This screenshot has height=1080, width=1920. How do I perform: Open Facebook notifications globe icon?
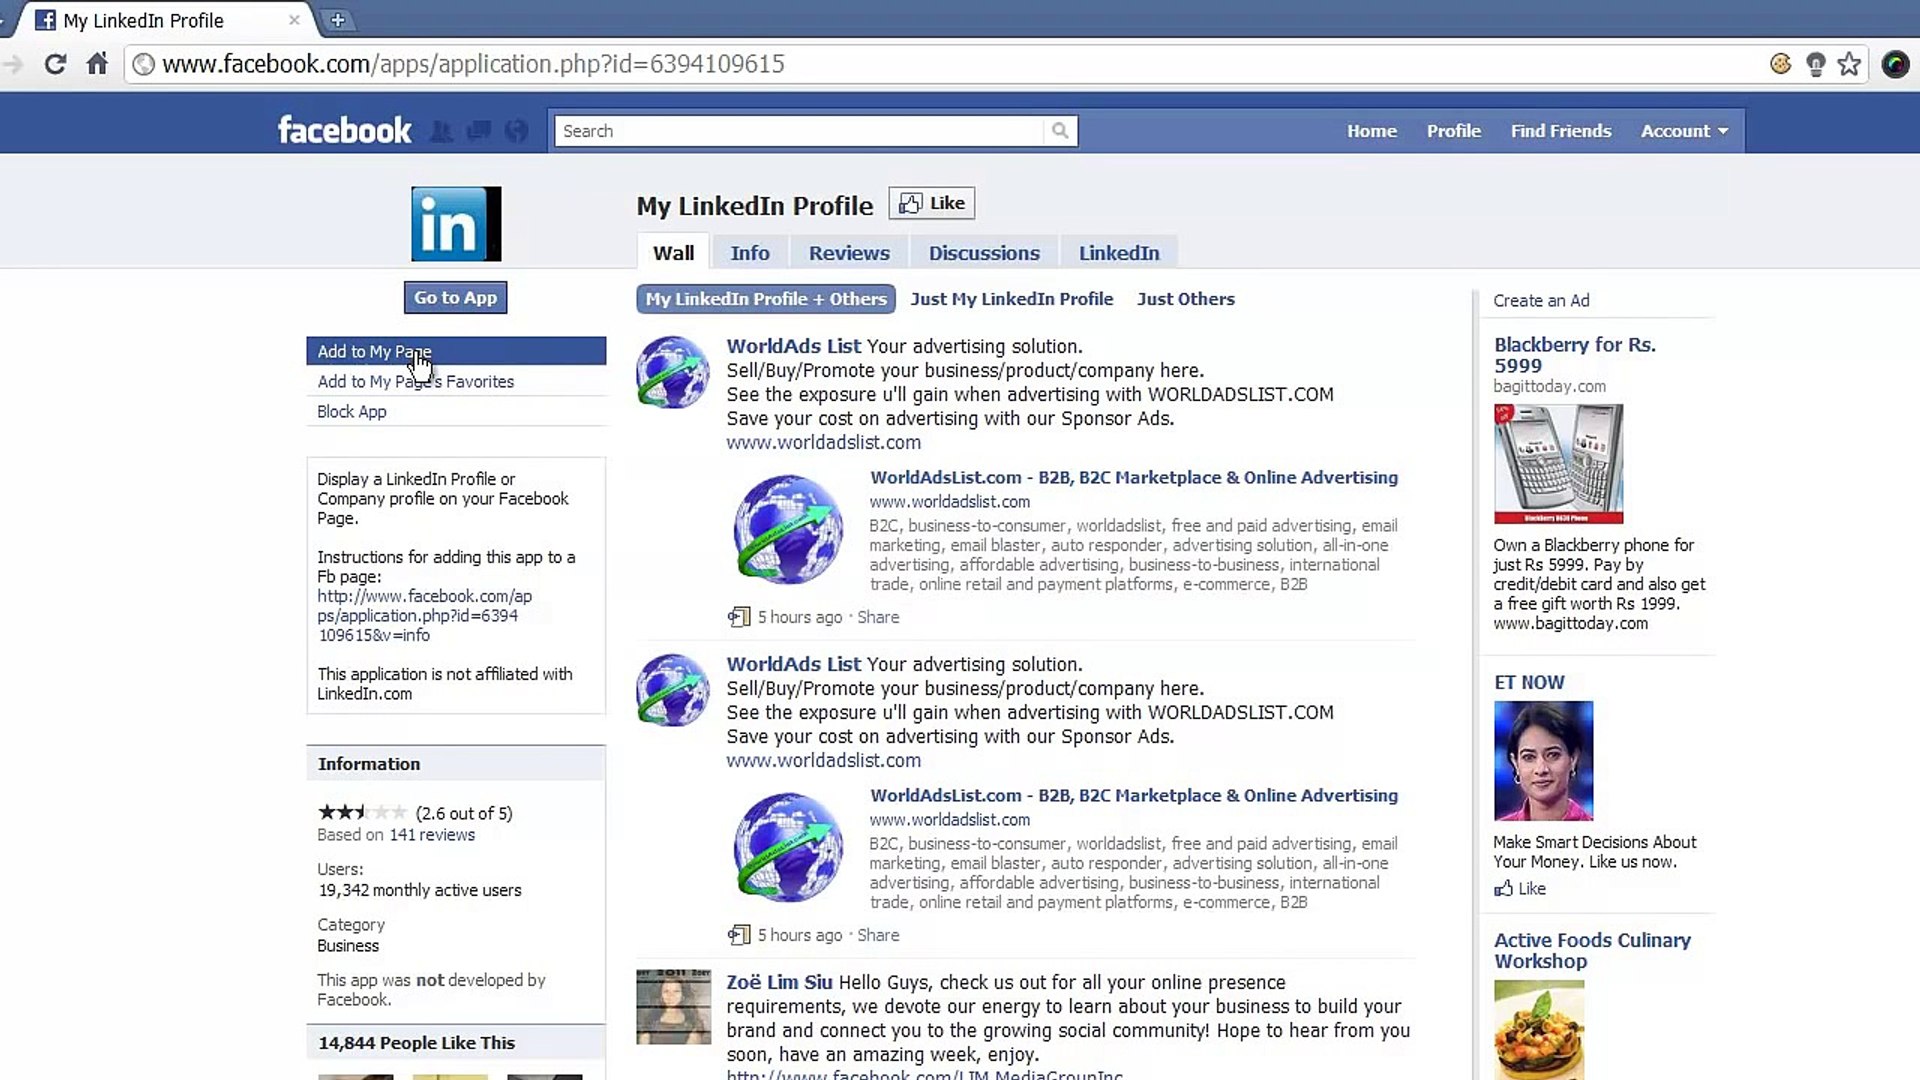[516, 131]
